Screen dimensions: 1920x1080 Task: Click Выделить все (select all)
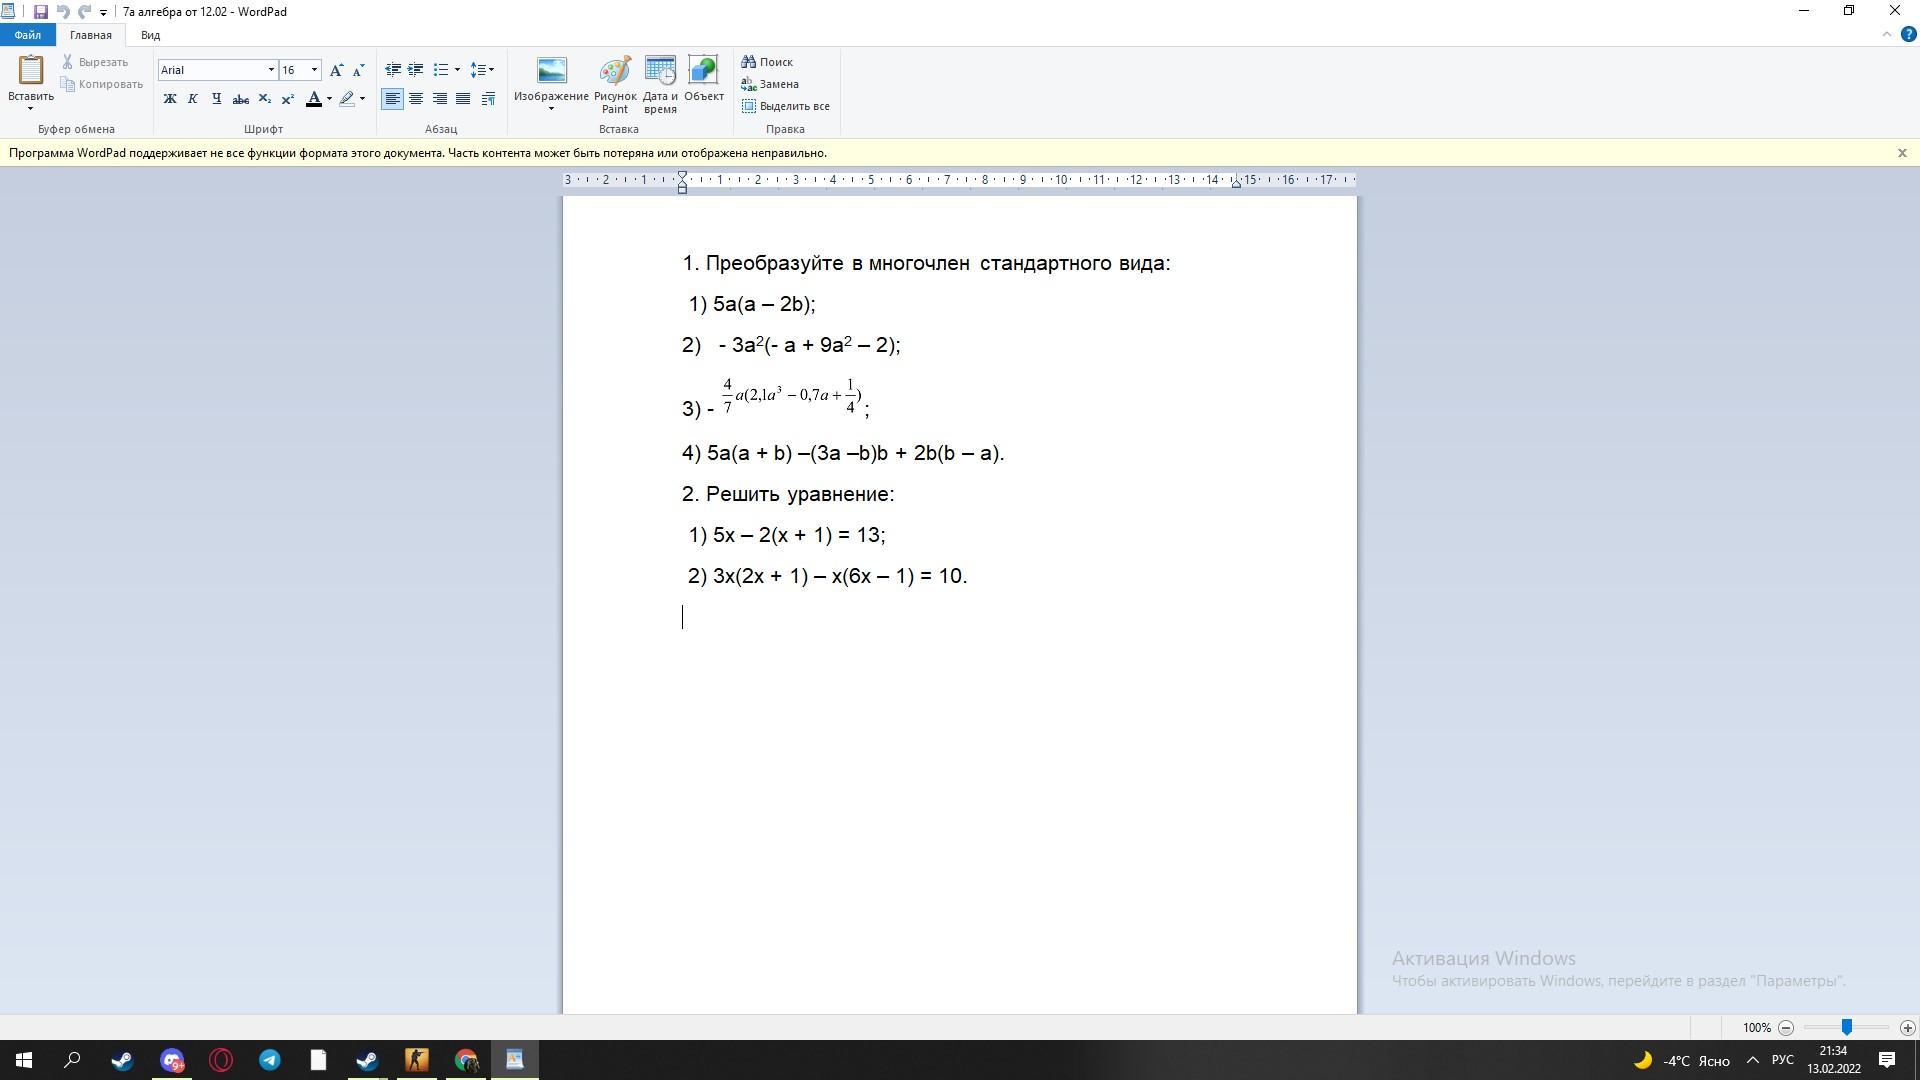[786, 106]
